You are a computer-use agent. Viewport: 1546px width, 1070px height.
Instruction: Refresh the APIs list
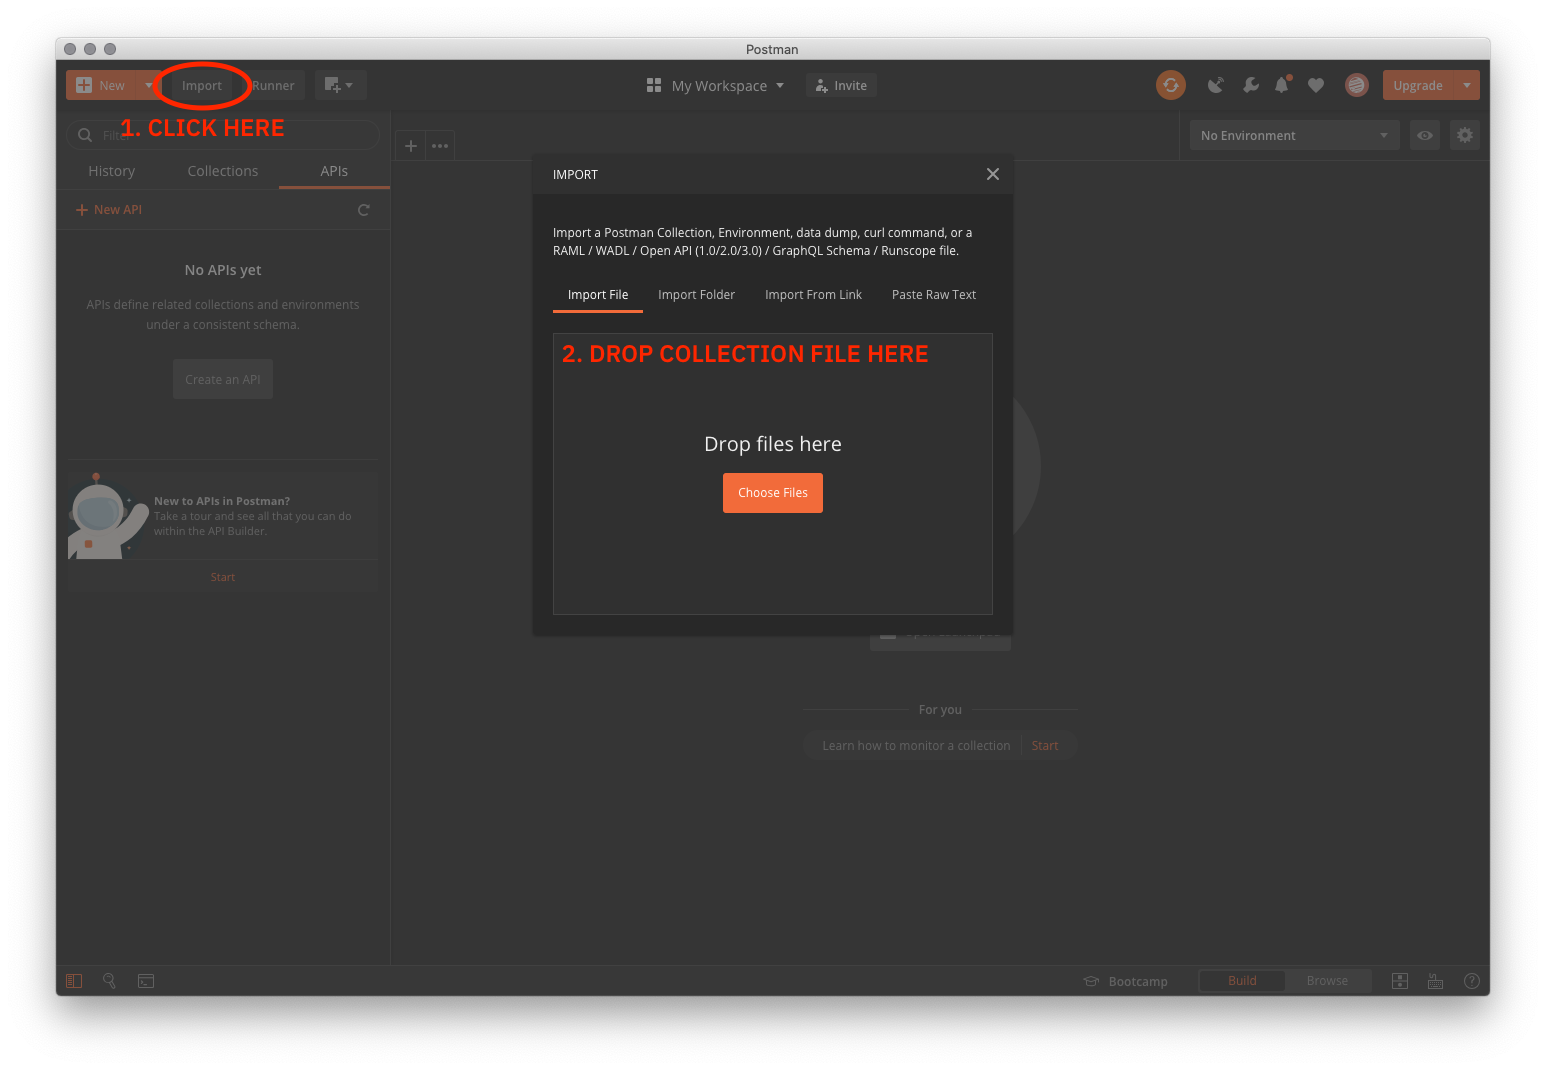[363, 210]
